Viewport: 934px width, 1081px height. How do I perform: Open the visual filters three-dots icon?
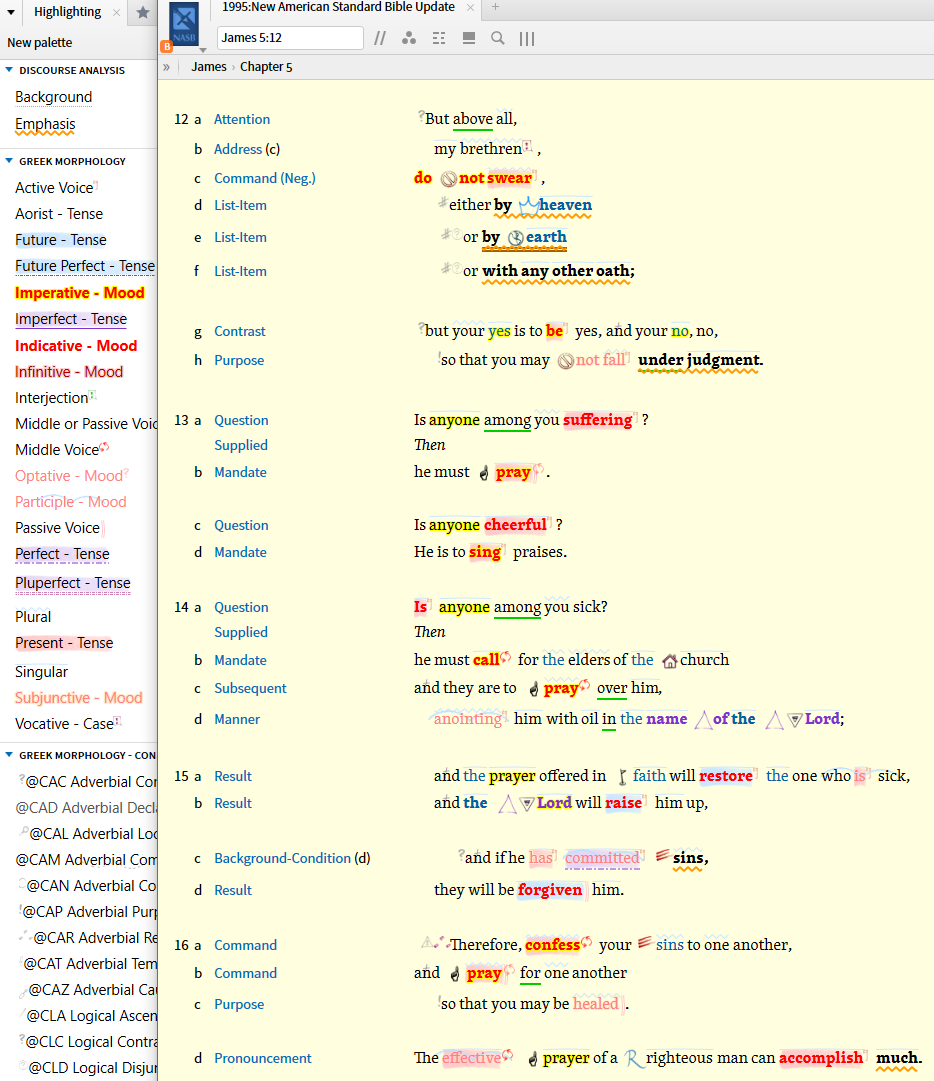(409, 39)
